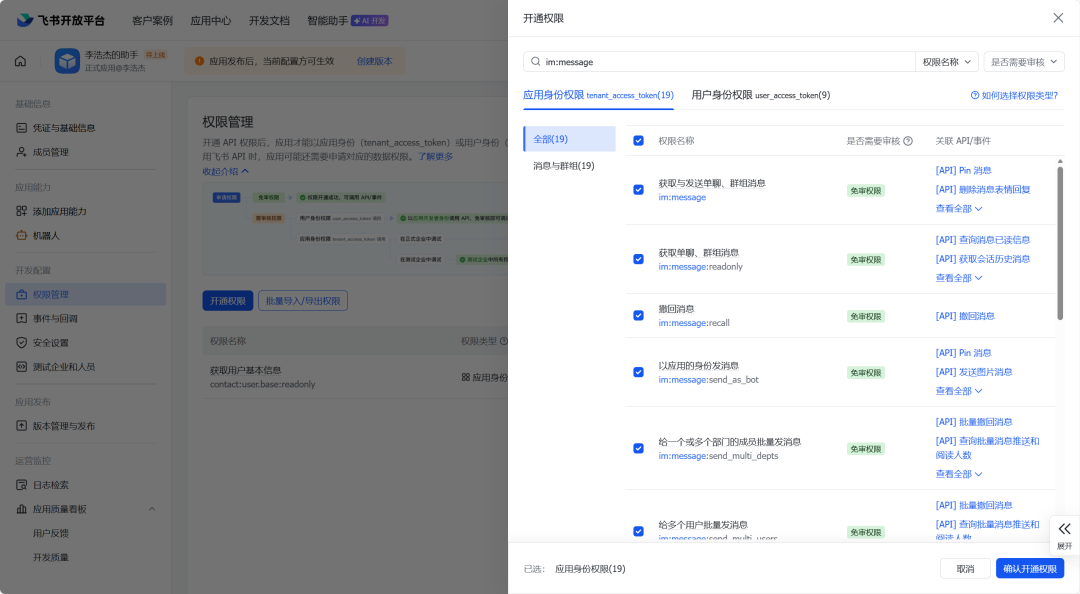This screenshot has height=594, width=1080.
Task: Open the home icon in the sidebar
Action: pos(19,62)
